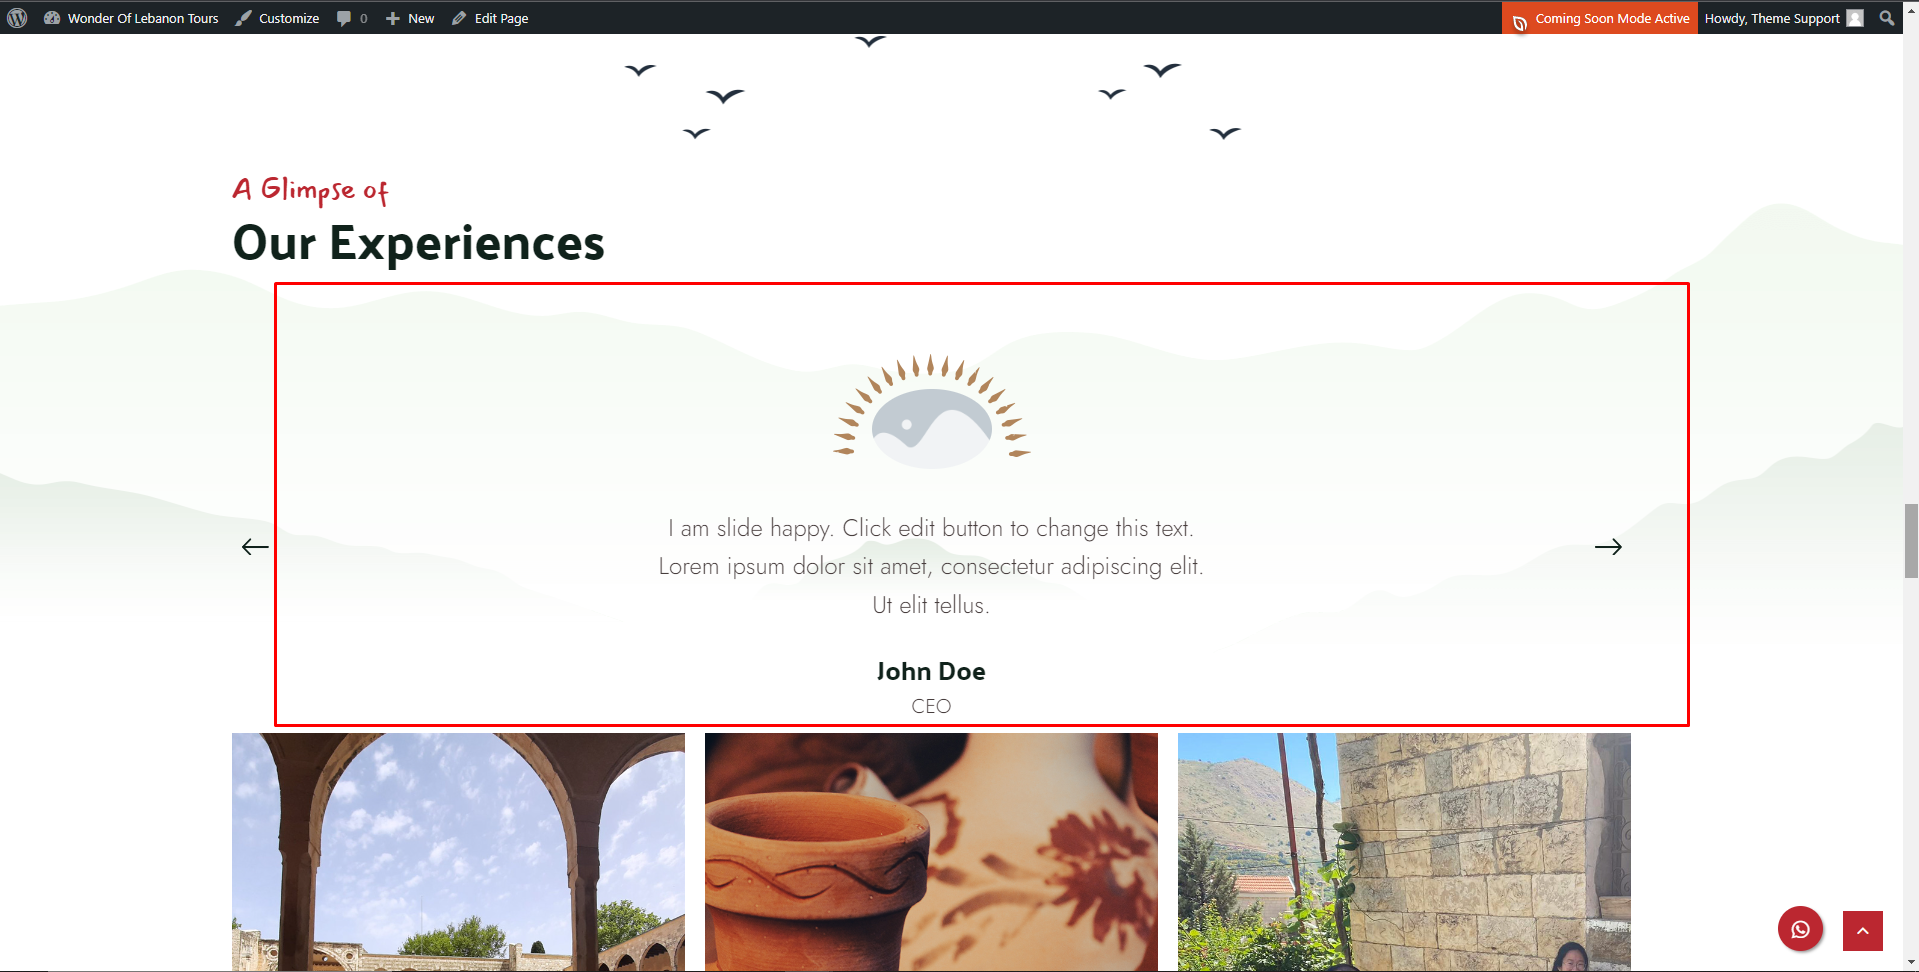Open the stone arches photo
This screenshot has width=1919, height=972.
(x=458, y=852)
